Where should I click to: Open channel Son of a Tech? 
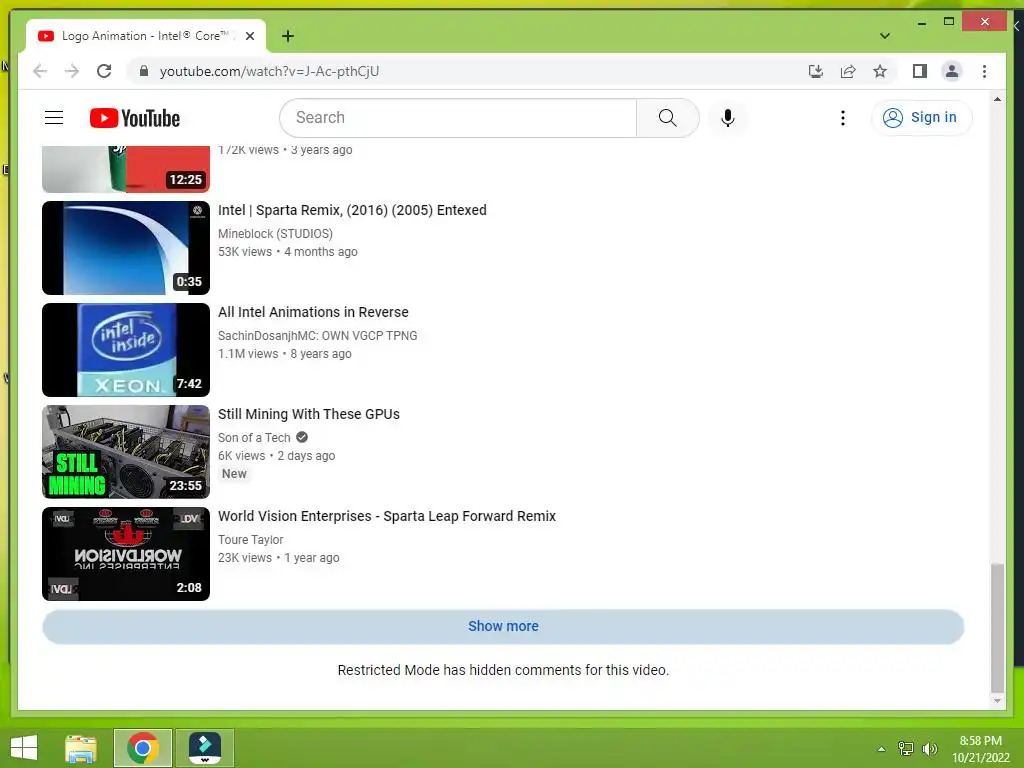pyautogui.click(x=254, y=438)
